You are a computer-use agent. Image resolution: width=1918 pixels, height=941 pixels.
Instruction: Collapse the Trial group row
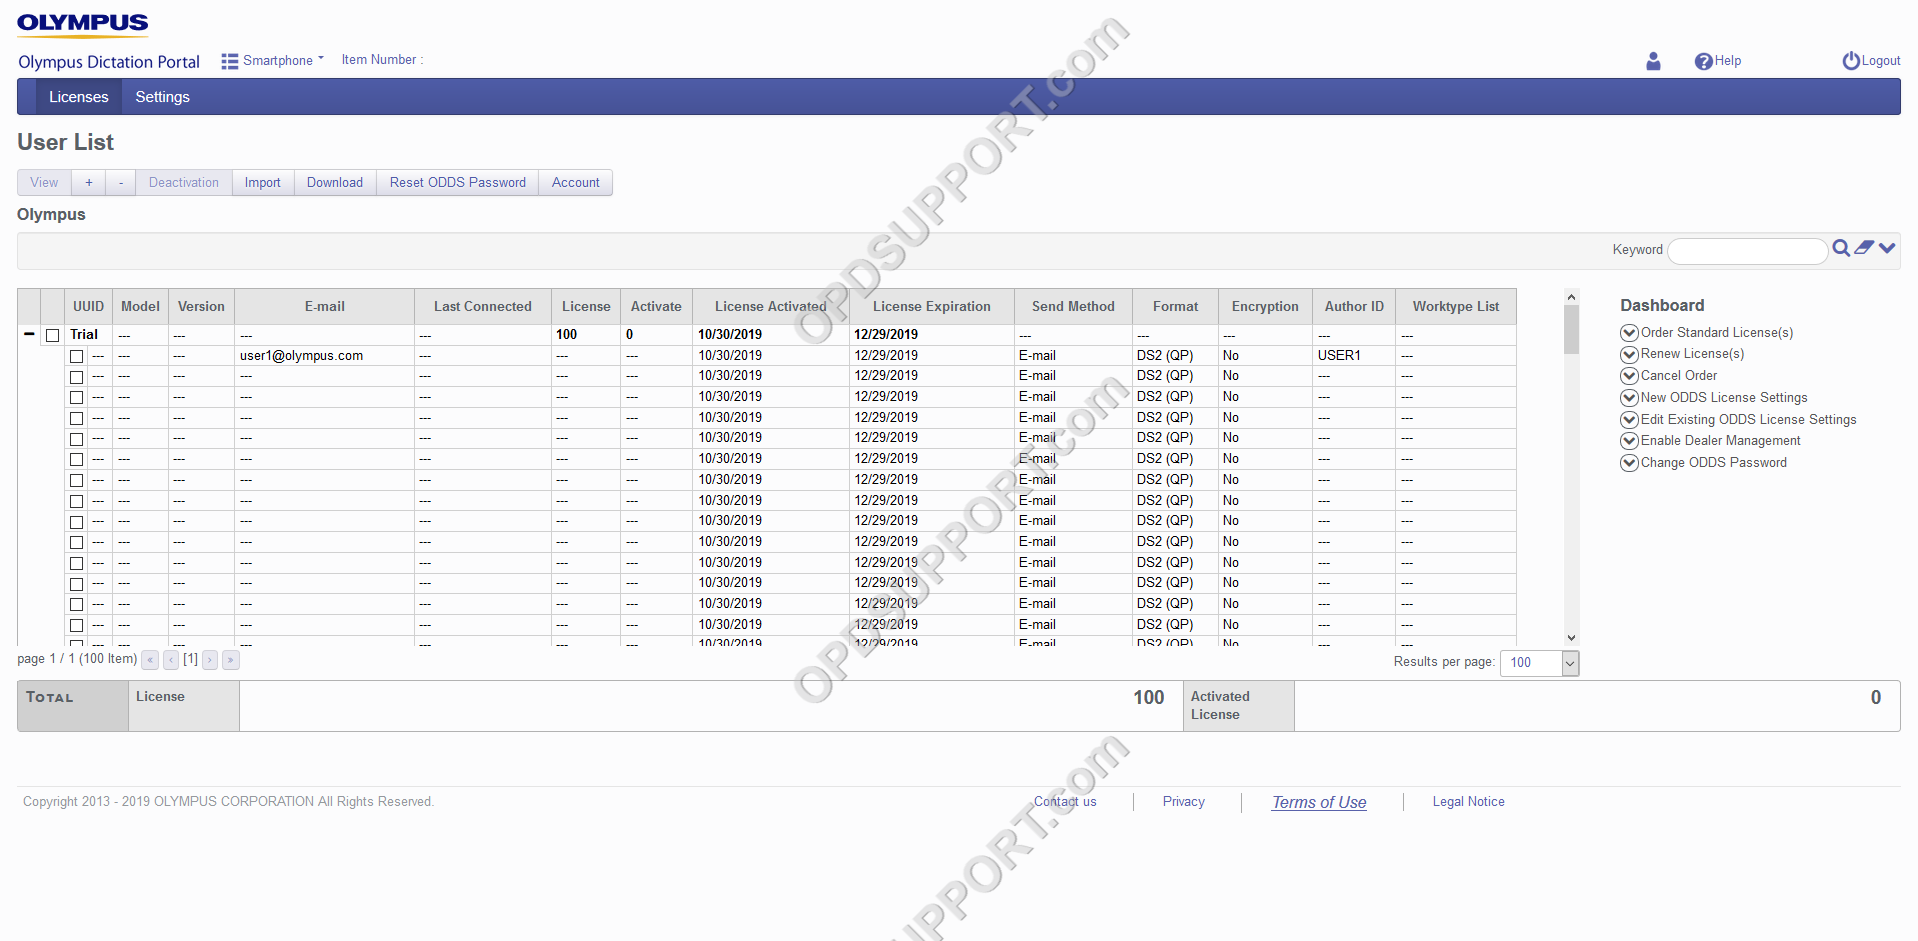(29, 334)
